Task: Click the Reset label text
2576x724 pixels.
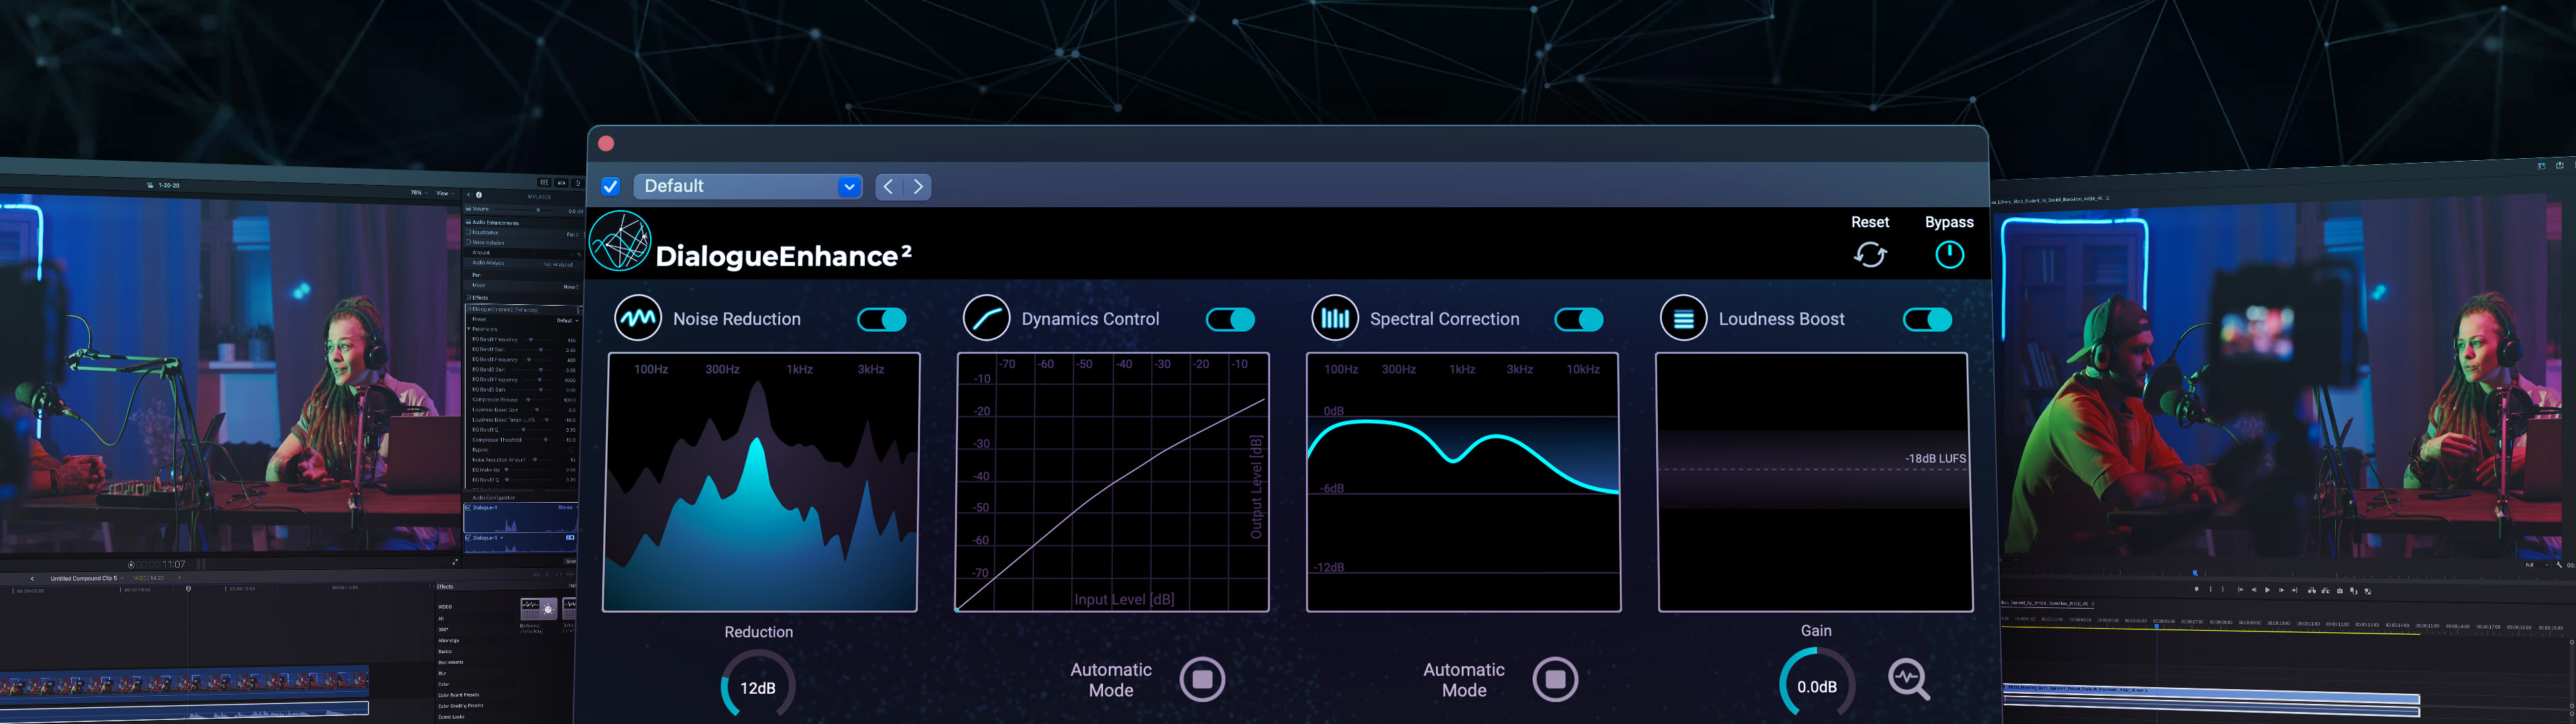Action: [x=1869, y=222]
